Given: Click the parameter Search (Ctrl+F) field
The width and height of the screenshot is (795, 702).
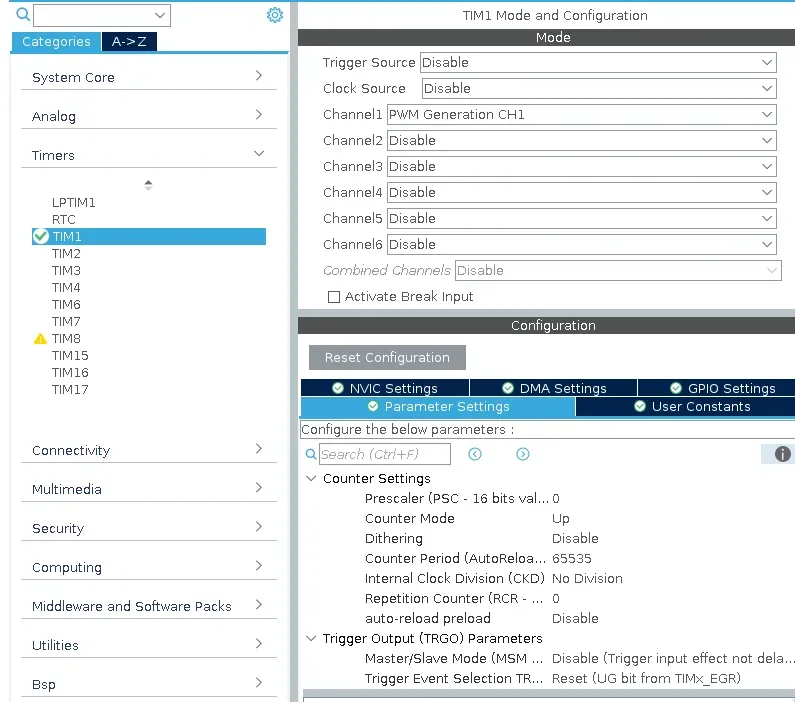Looking at the screenshot, I should tap(385, 454).
